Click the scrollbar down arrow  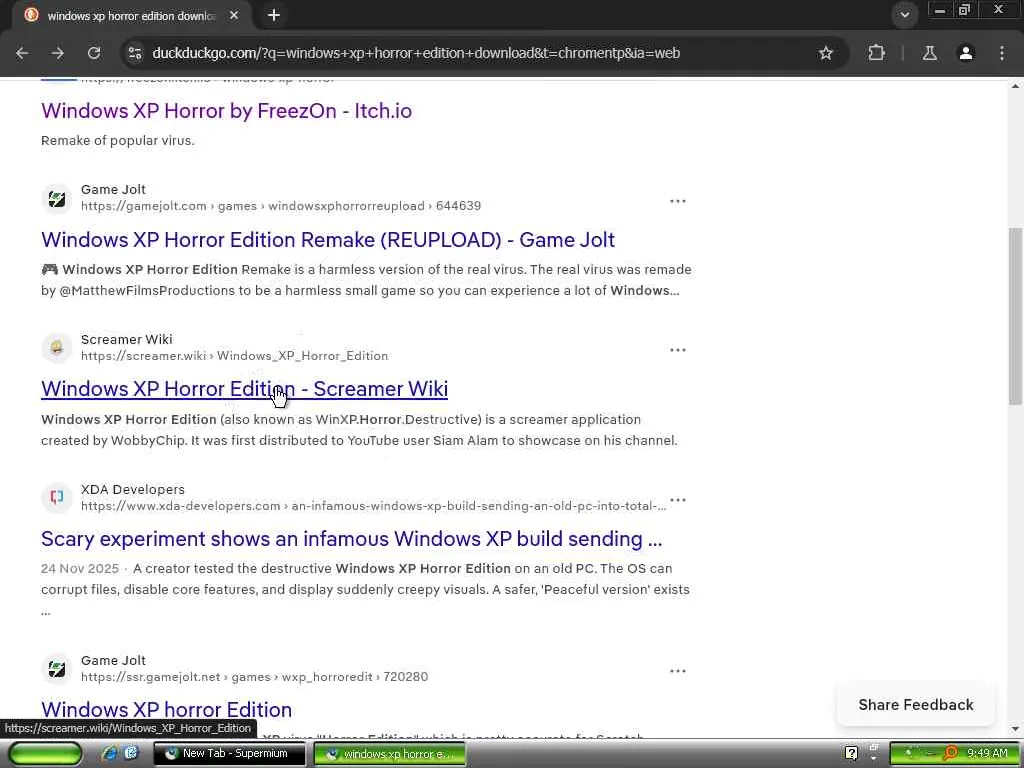coord(1015,729)
